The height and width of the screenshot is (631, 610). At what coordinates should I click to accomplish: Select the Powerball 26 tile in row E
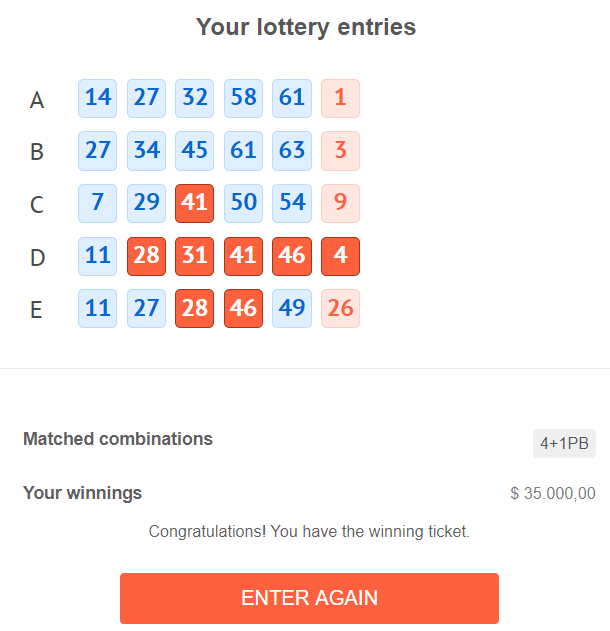[x=340, y=308]
